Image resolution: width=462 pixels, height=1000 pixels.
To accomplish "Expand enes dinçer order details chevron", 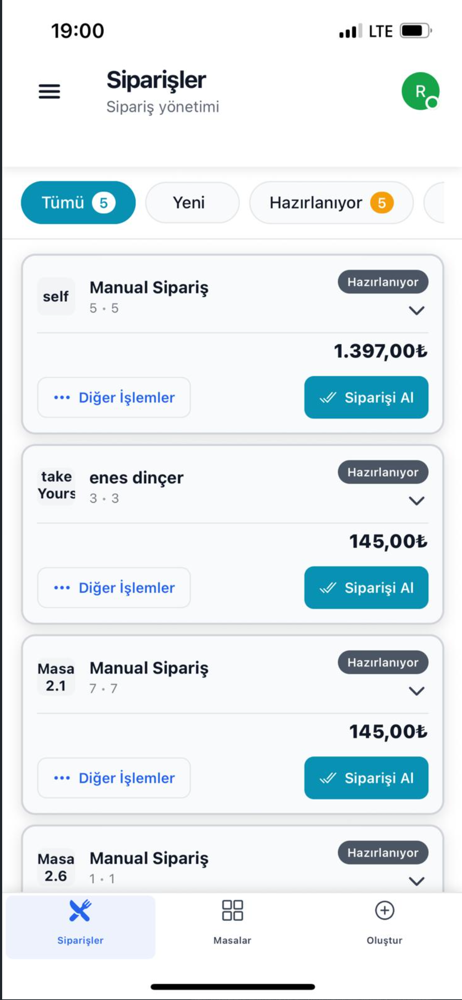I will coord(417,501).
